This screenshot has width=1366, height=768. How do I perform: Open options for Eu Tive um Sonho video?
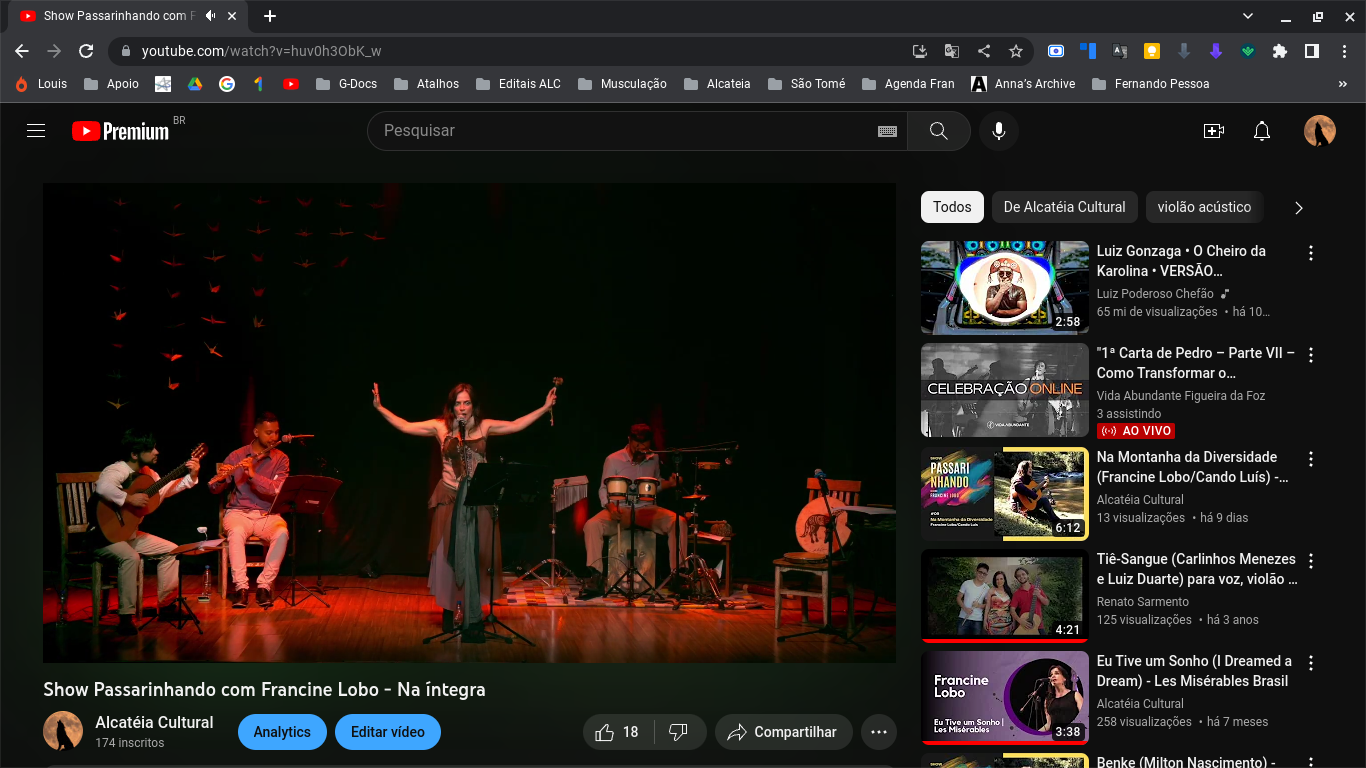tap(1311, 663)
